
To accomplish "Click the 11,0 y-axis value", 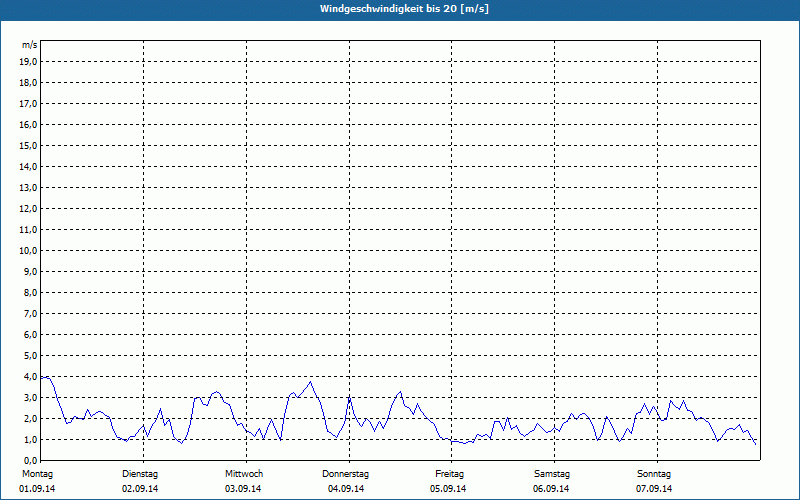I will [x=29, y=230].
